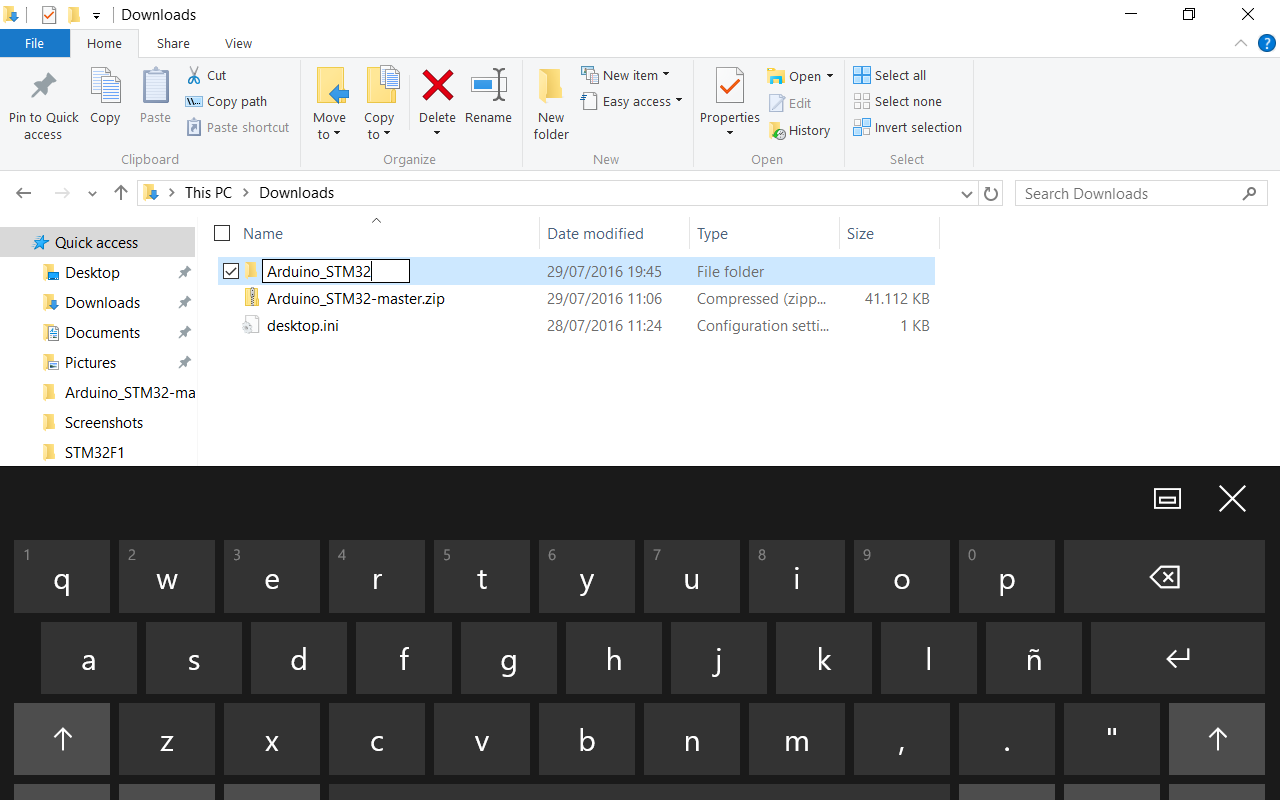
Task: Pin to Quick access icon
Action: [43, 87]
